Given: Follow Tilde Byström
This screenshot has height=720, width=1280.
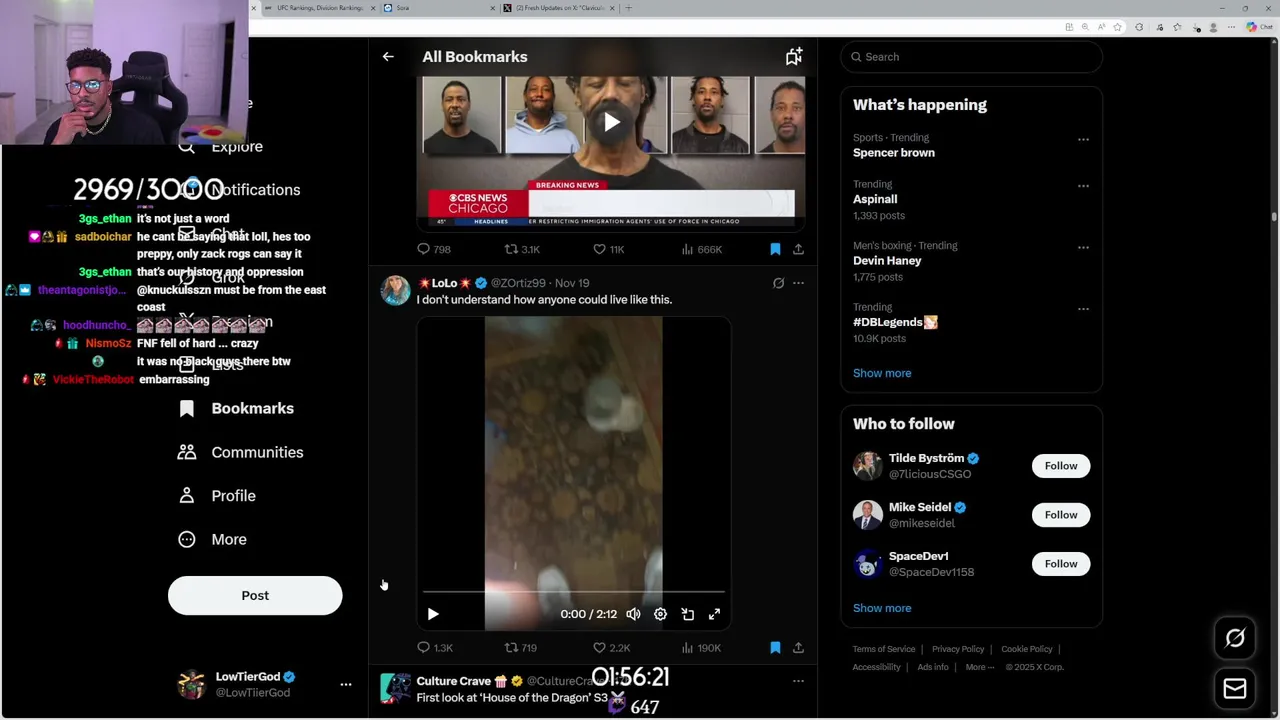Looking at the screenshot, I should (x=1061, y=466).
